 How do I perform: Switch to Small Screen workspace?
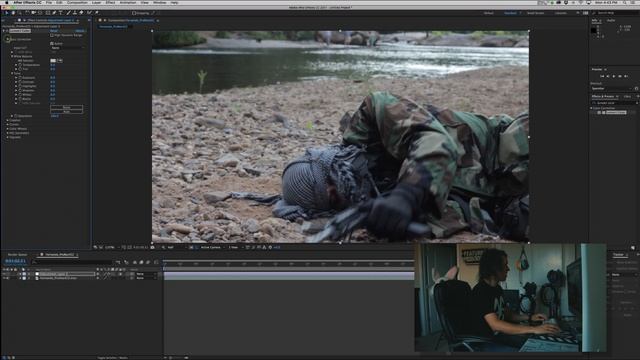[x=535, y=13]
